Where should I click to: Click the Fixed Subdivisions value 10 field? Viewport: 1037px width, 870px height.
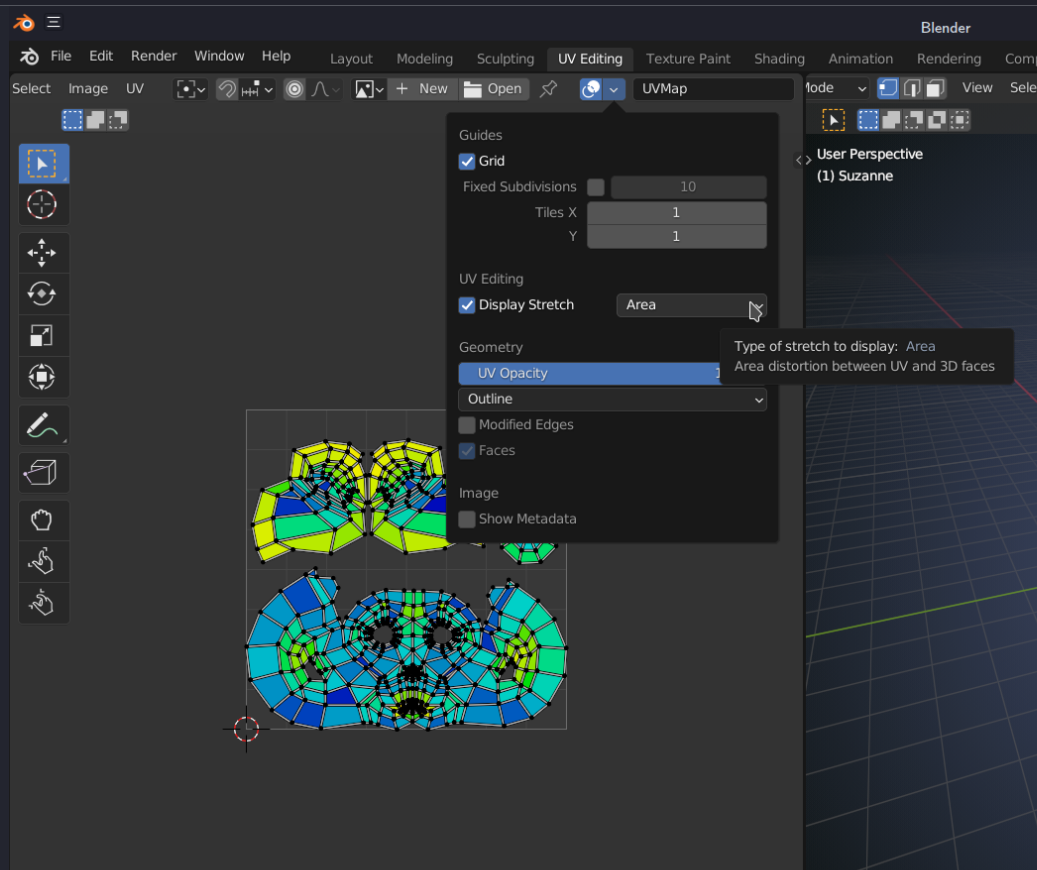coord(688,187)
